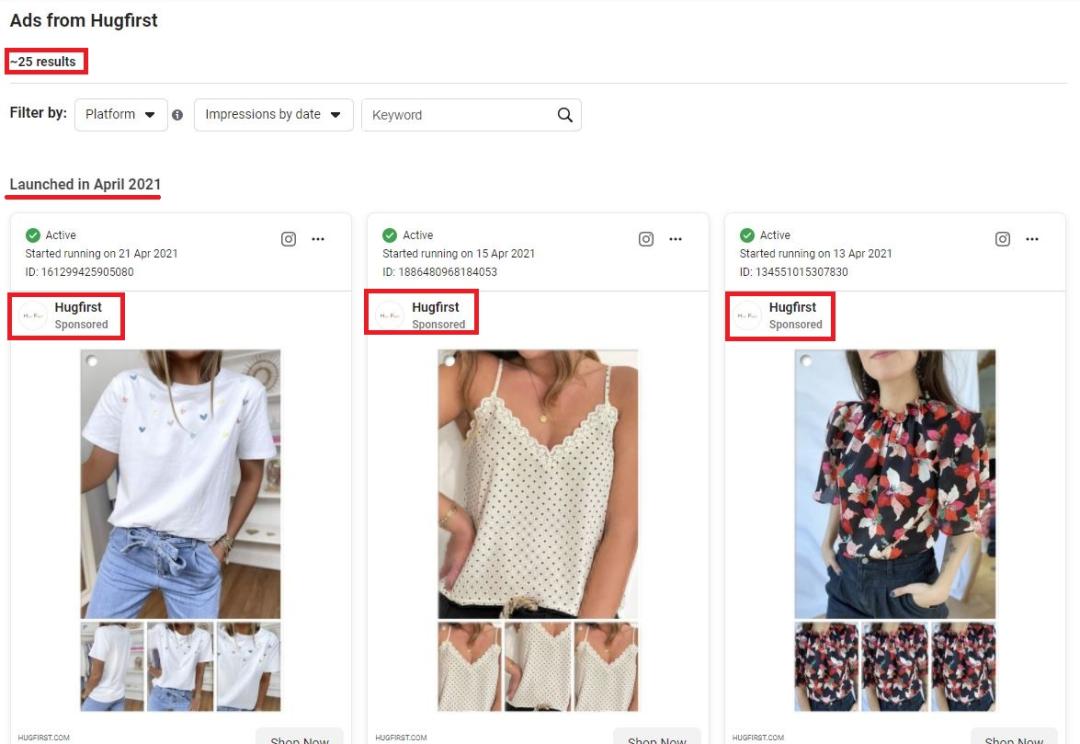Click 'Started running on 15 Apr 2021' text
The height and width of the screenshot is (744, 1080).
459,254
